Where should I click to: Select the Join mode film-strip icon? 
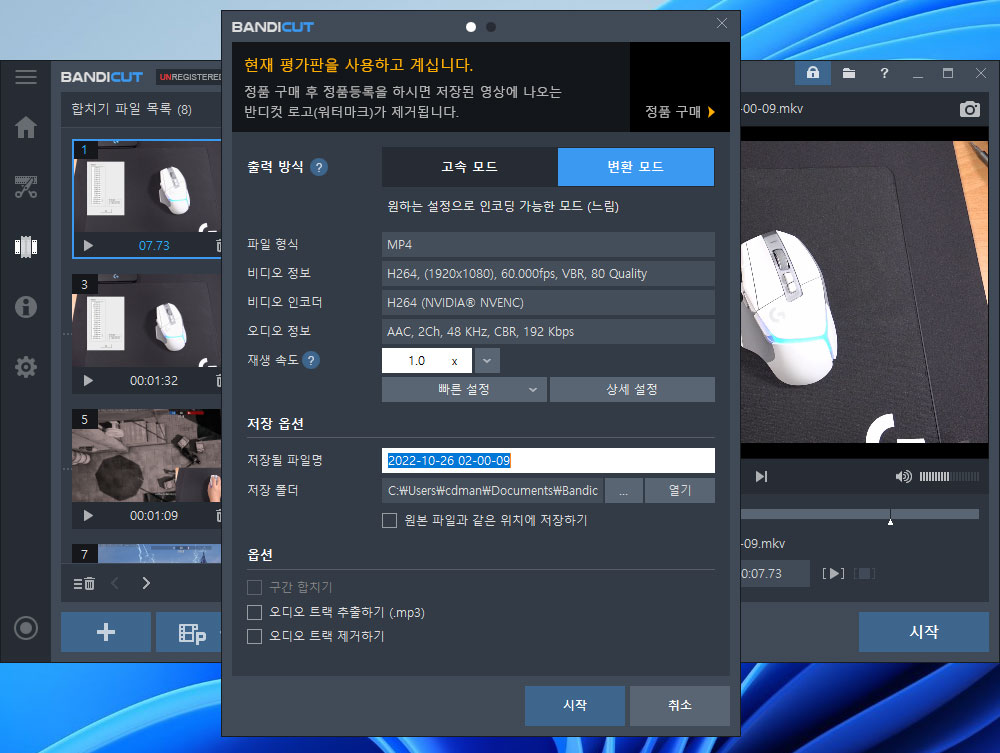pos(26,247)
